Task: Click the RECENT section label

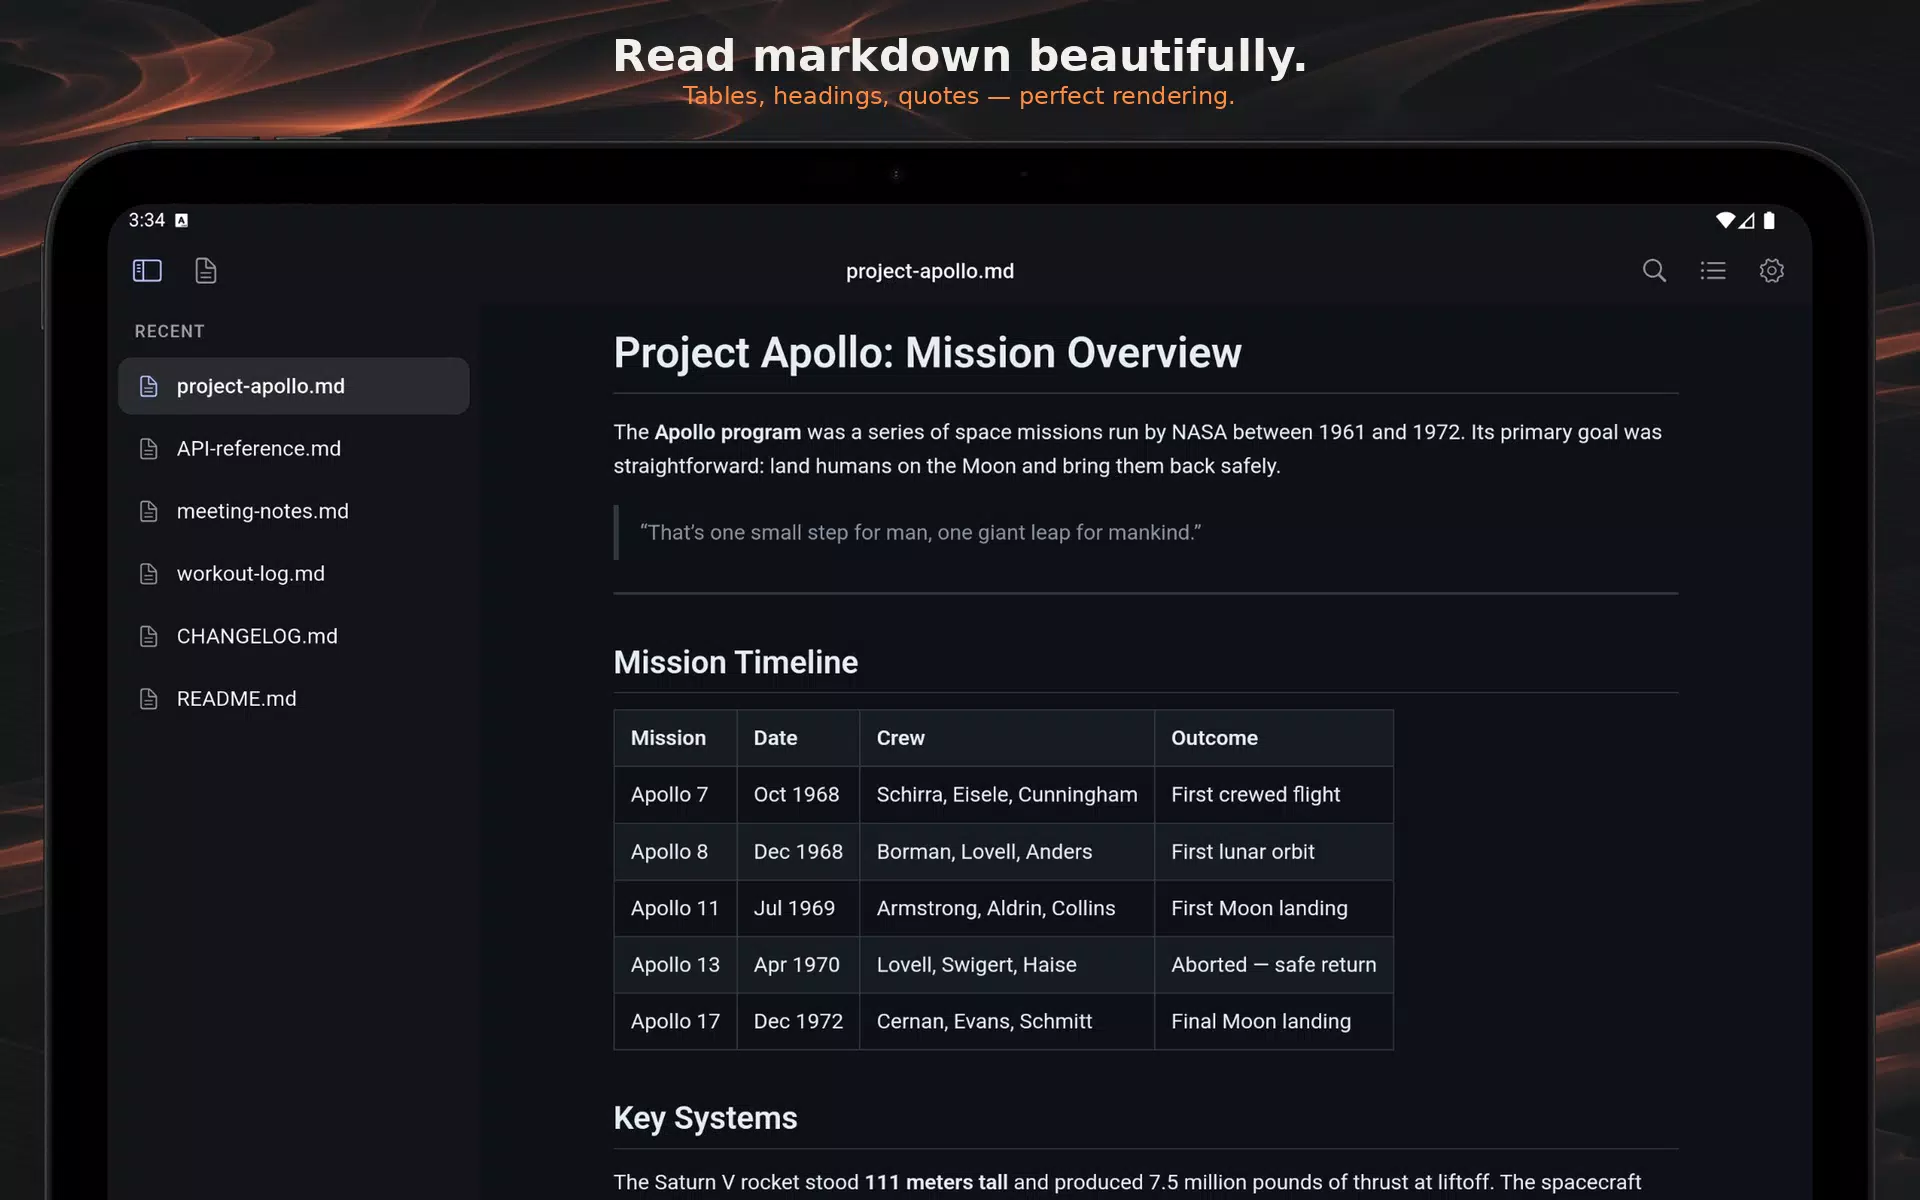Action: click(x=170, y=331)
